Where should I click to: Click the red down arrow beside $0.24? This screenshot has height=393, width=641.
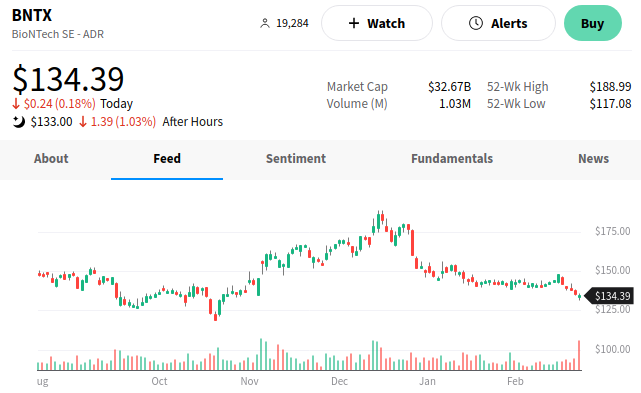coord(16,104)
